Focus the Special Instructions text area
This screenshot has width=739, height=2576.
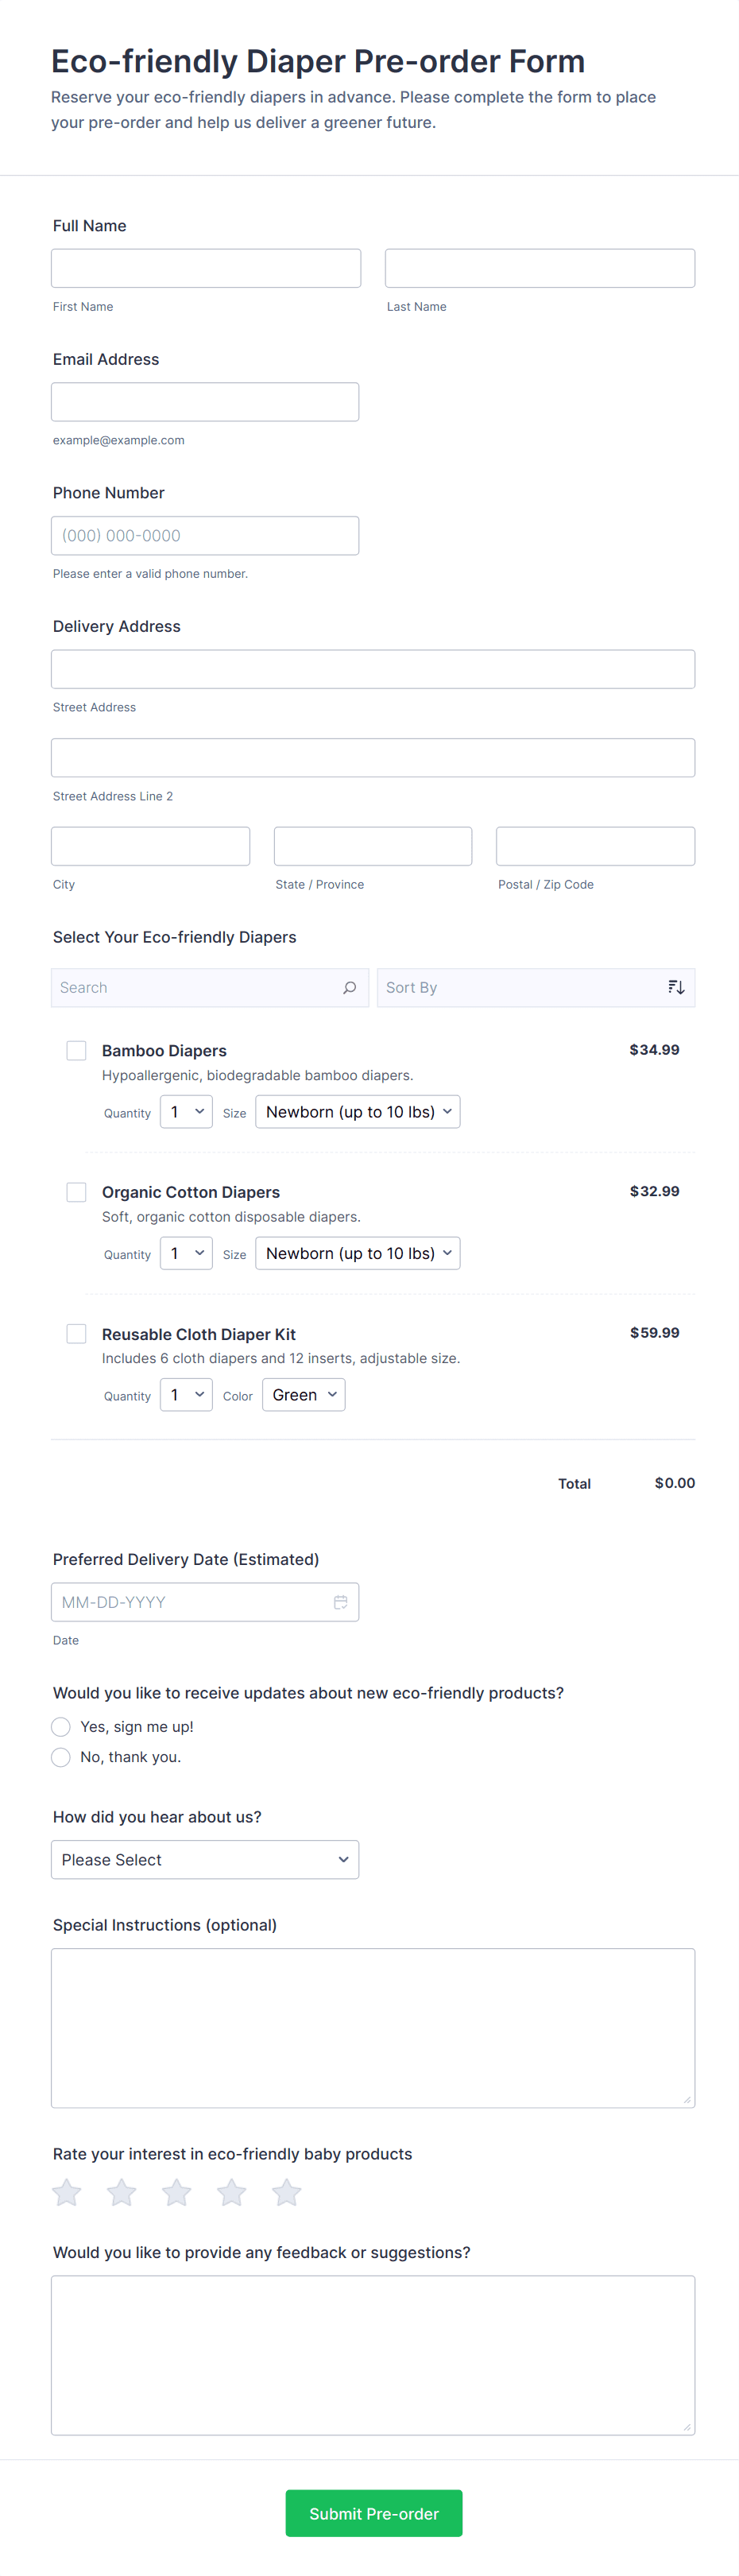(373, 2027)
